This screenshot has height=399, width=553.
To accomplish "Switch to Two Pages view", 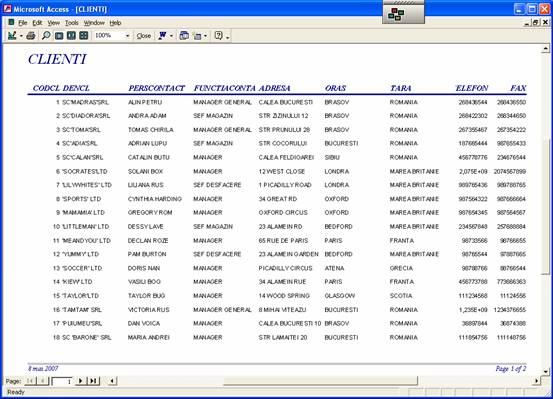I will point(71,36).
